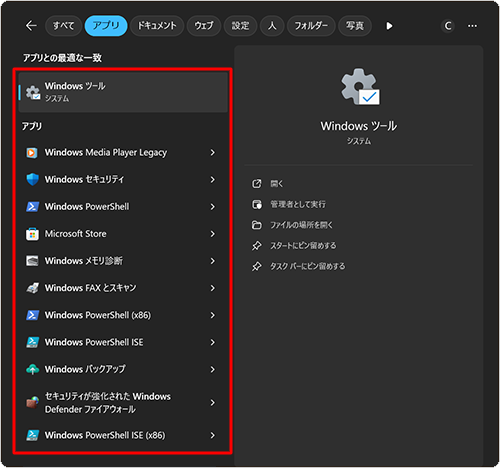Click the shield icon for 管理者として実行
Screen dimensions: 500x468
point(256,204)
